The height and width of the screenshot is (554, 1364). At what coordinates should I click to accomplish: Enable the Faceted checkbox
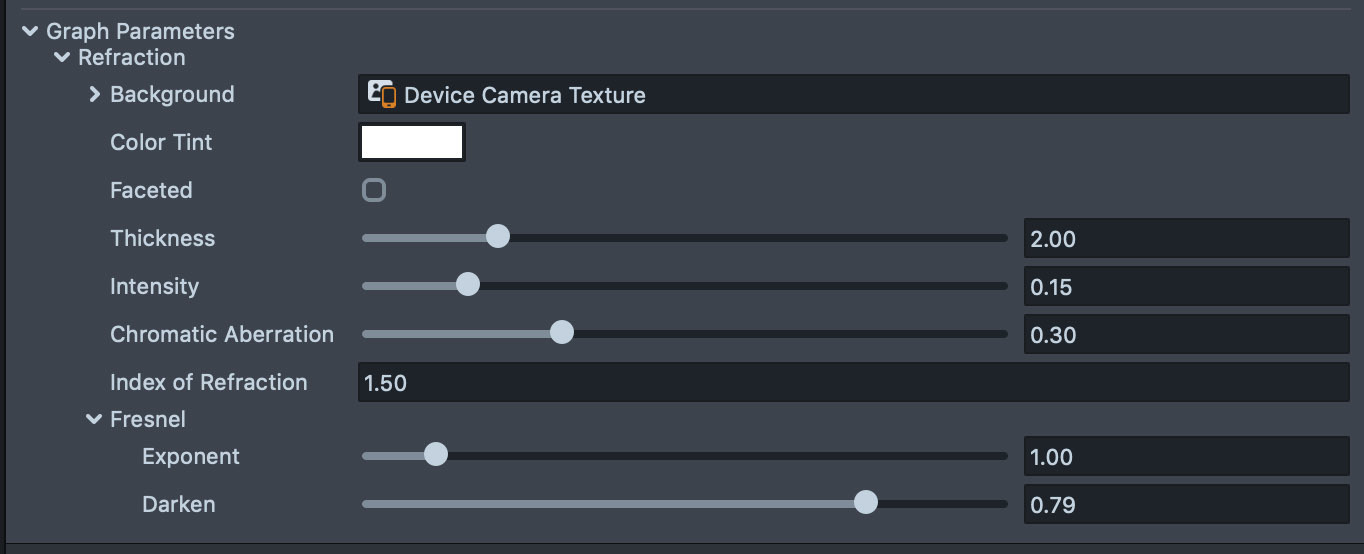click(374, 190)
